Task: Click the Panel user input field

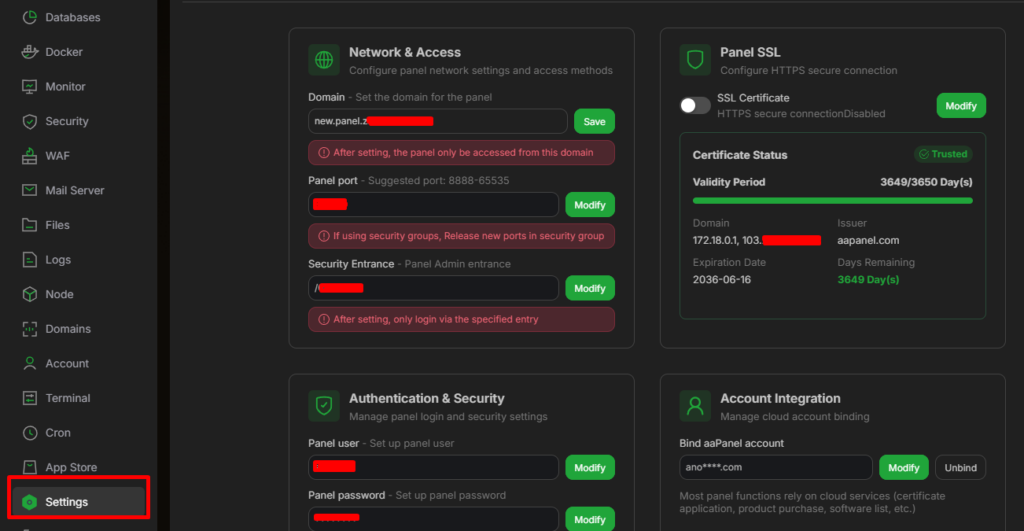Action: click(x=434, y=468)
